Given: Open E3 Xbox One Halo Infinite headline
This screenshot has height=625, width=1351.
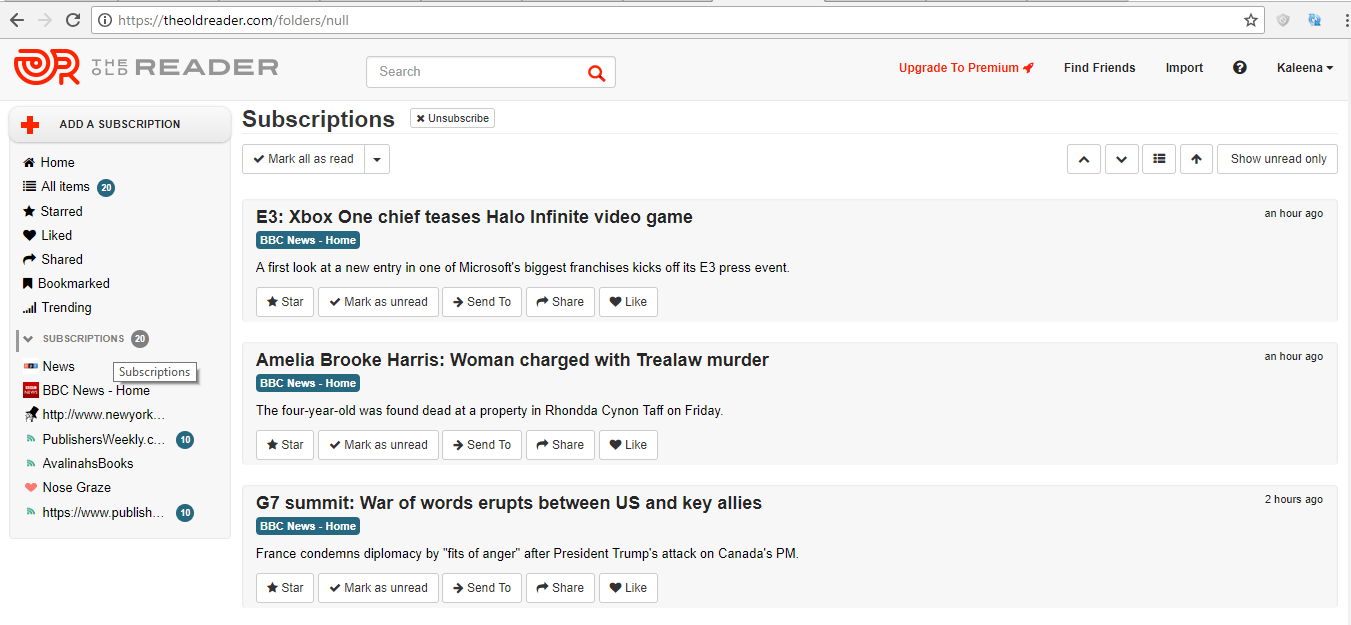Looking at the screenshot, I should [x=474, y=217].
